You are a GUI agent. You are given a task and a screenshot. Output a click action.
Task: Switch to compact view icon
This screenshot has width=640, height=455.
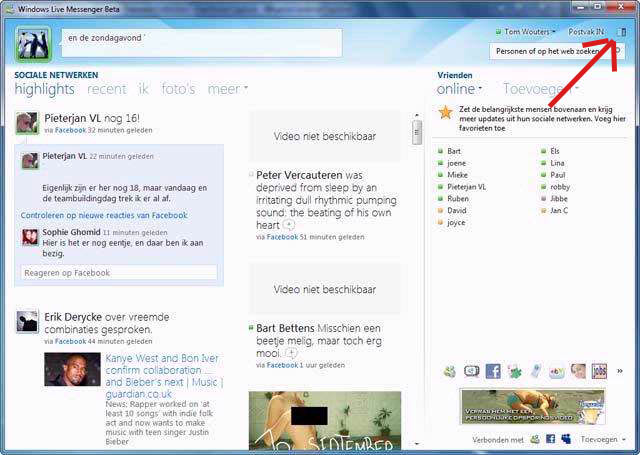coord(622,32)
